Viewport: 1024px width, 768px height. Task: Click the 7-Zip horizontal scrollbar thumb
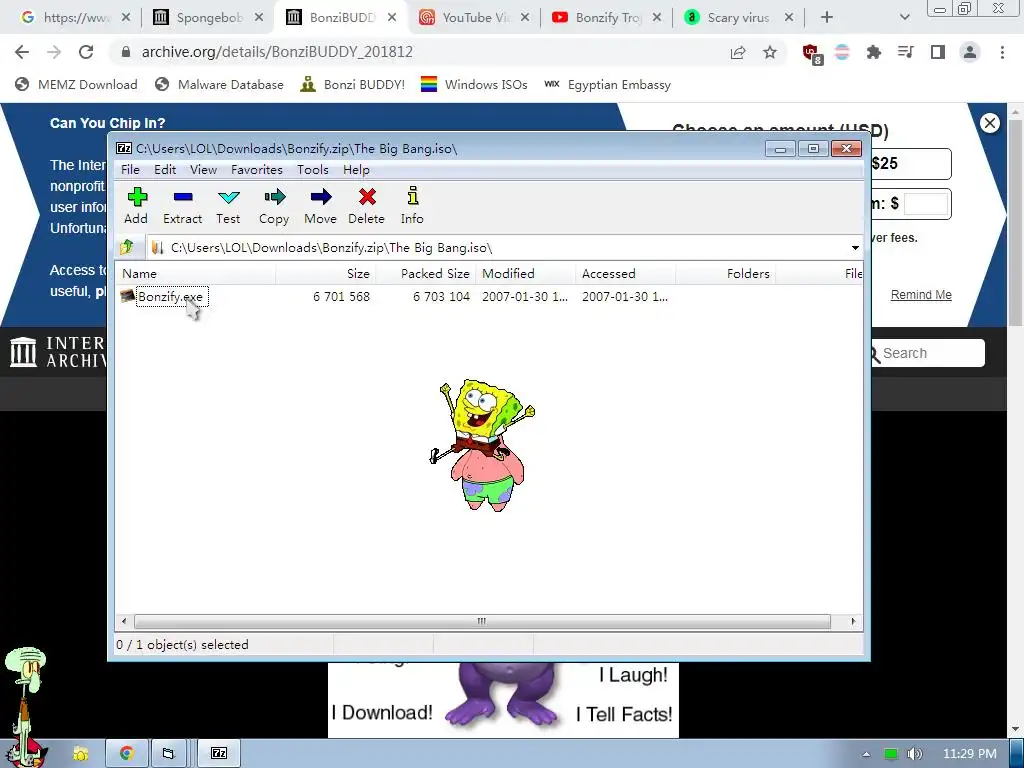pos(482,621)
